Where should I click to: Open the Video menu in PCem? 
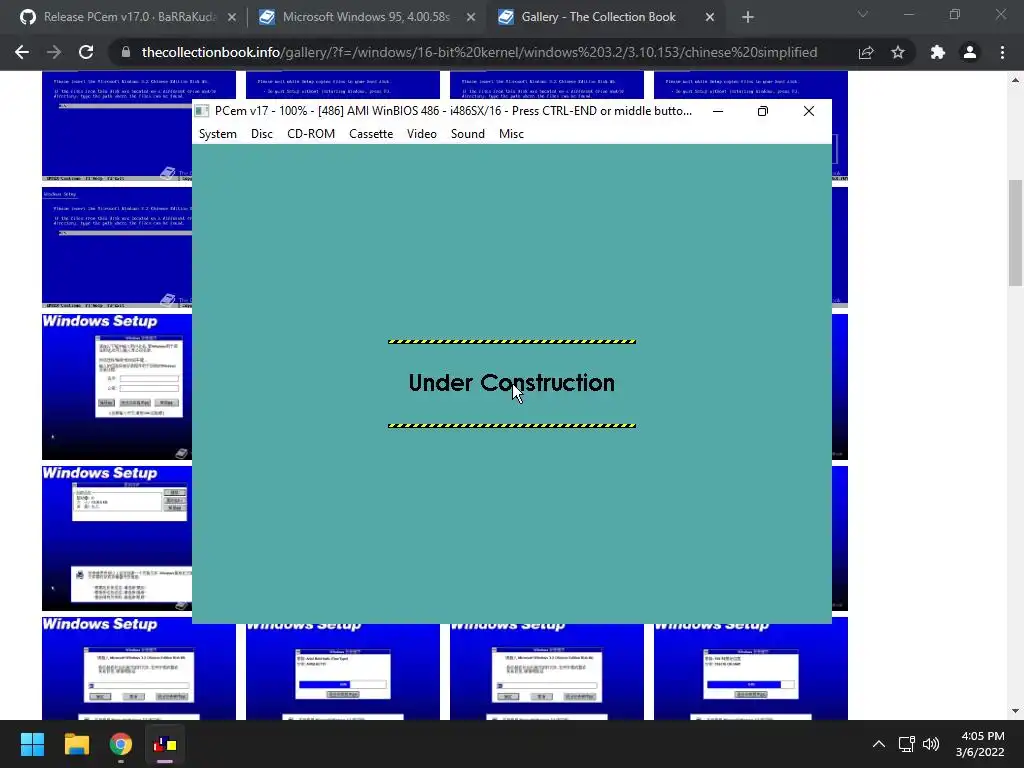(421, 134)
